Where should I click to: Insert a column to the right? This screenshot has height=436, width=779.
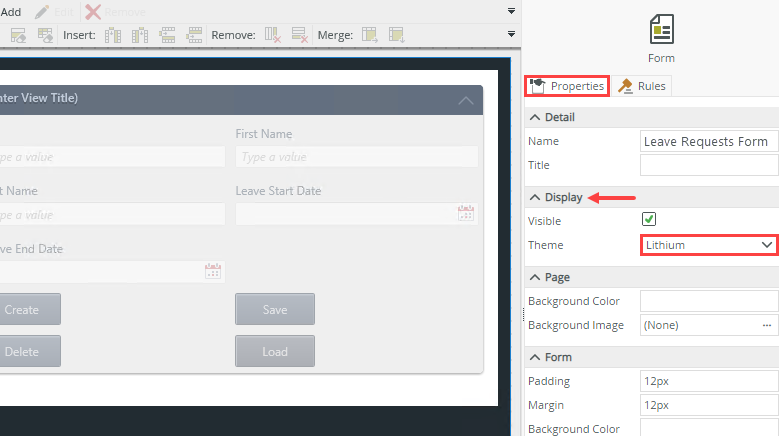point(140,35)
